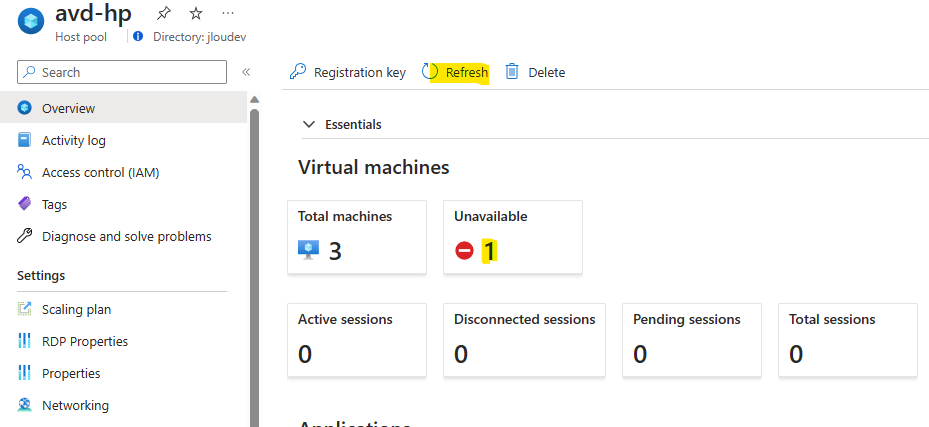This screenshot has height=427, width=929.
Task: Open the Properties settings page
Action: coord(123,373)
